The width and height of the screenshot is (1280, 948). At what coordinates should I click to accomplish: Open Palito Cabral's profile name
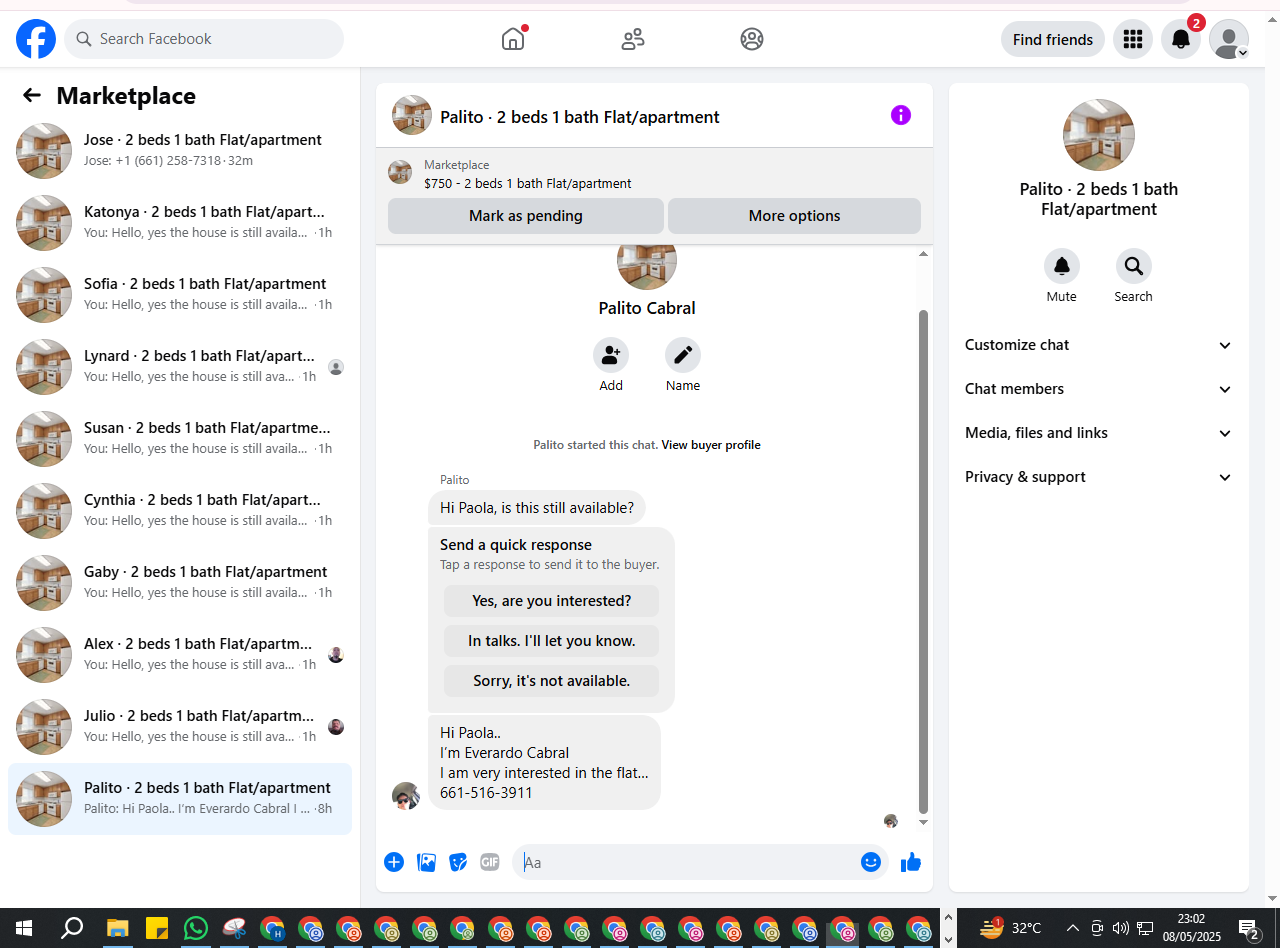pos(647,308)
